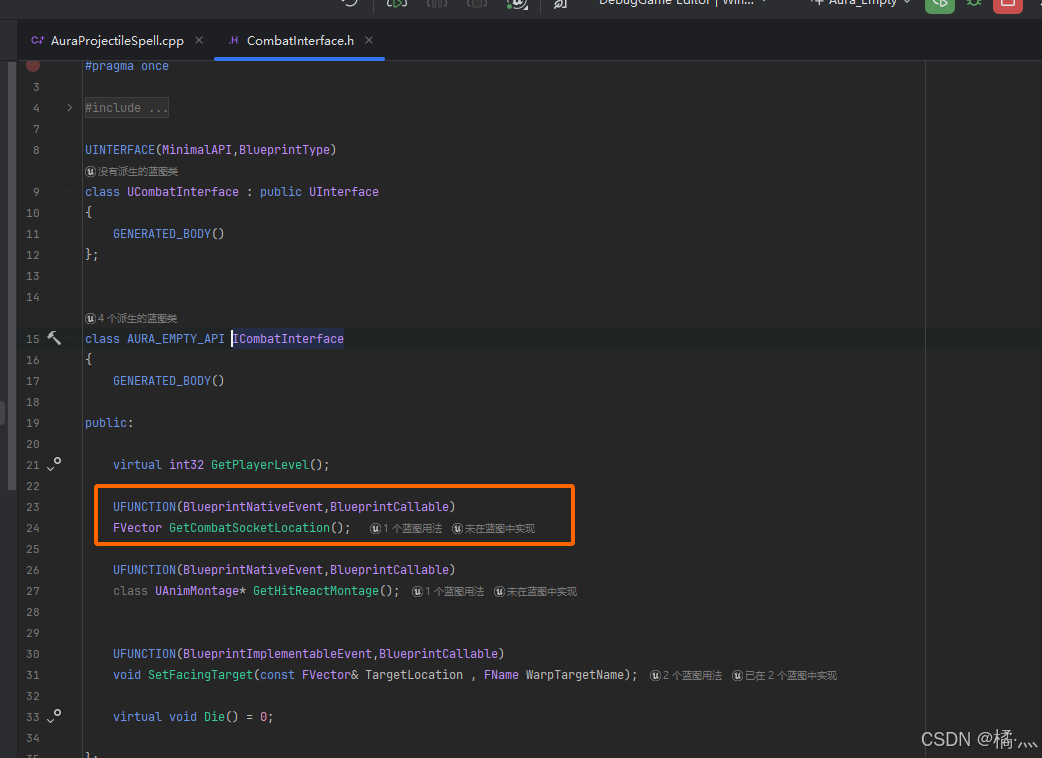The width and height of the screenshot is (1042, 758).
Task: Click the GetHitReactMontage function name
Action: coord(316,591)
